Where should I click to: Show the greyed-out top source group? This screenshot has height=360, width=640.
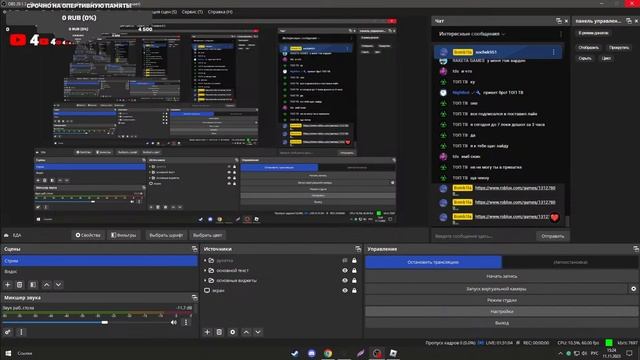click(x=345, y=260)
